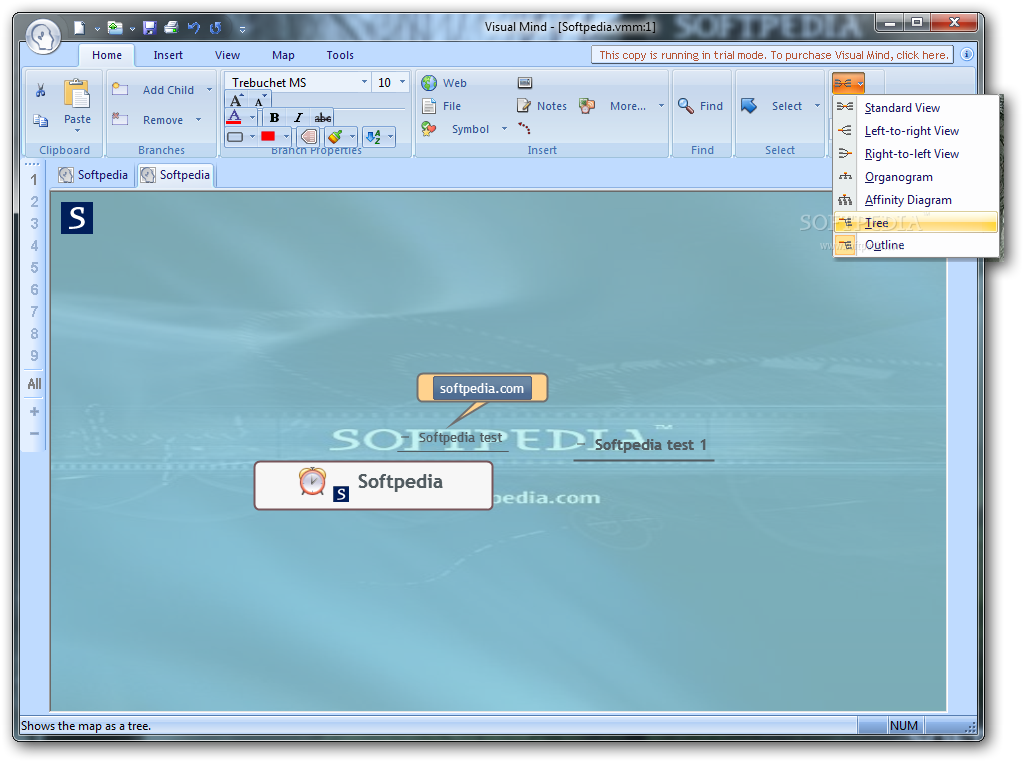Show branches to level 5

[x=34, y=267]
